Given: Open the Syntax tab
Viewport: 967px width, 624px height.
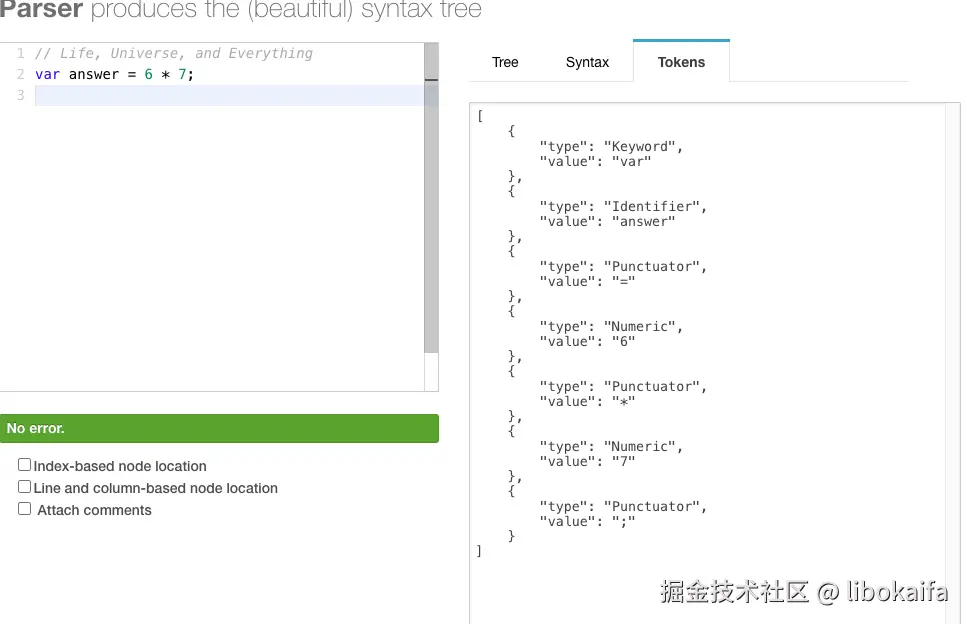Looking at the screenshot, I should click(x=587, y=62).
